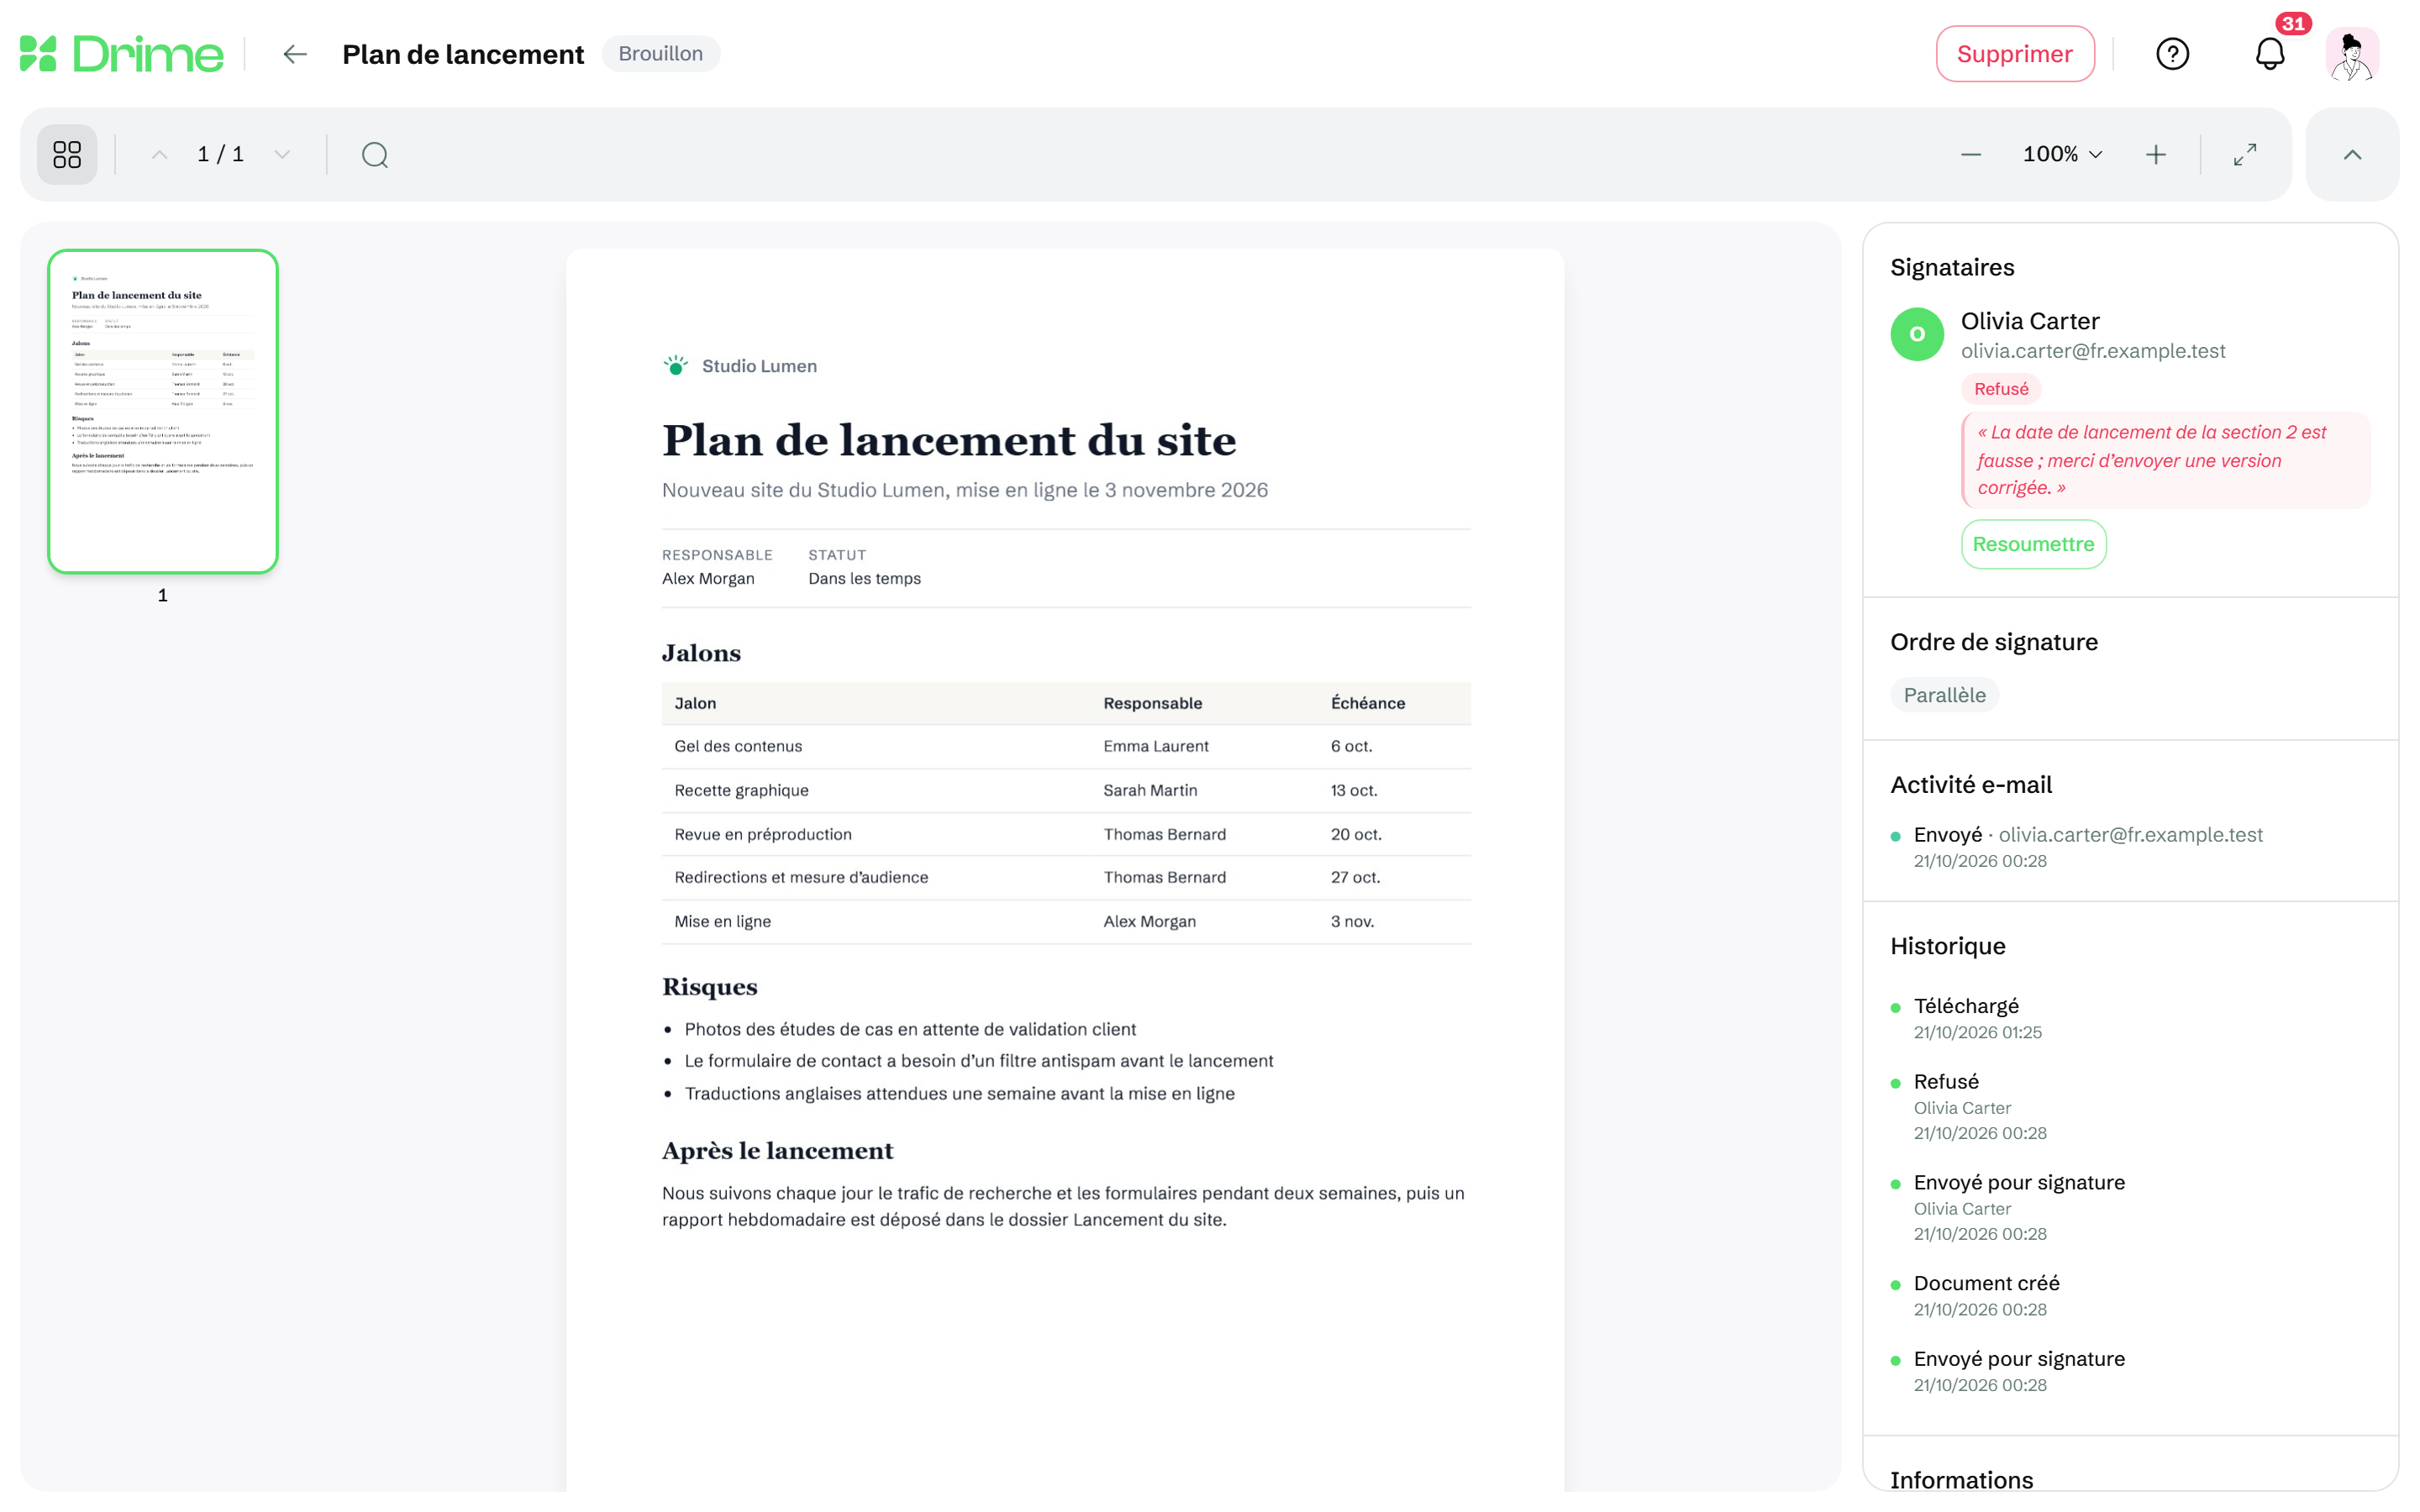
Task: Click the Mise en ligne milestone cell
Action: (722, 921)
